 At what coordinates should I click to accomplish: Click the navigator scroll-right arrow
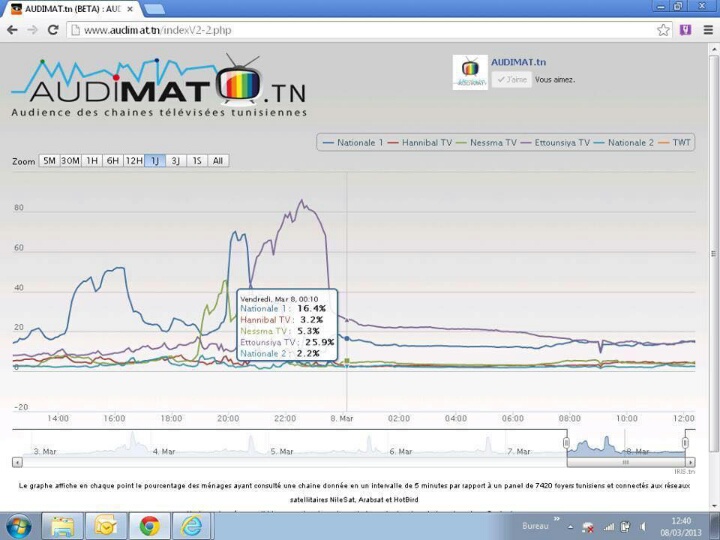(x=690, y=462)
